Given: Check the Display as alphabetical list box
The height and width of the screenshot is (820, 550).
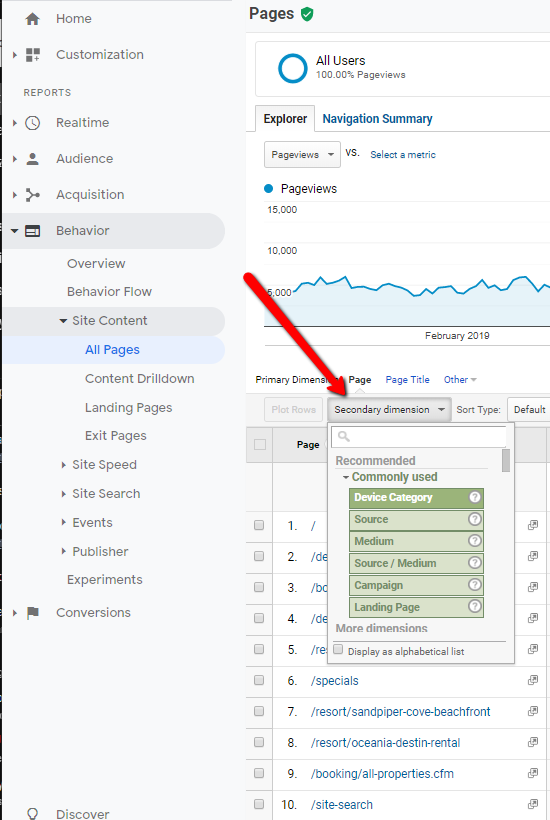Looking at the screenshot, I should tap(338, 650).
